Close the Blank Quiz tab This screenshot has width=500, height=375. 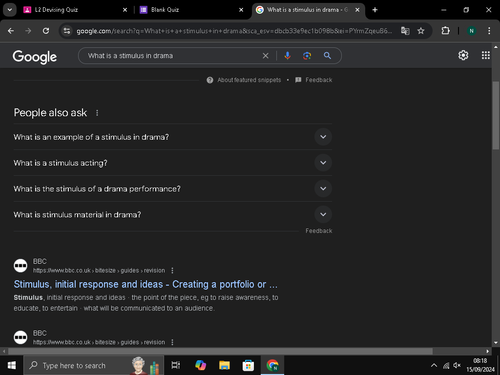tap(241, 10)
